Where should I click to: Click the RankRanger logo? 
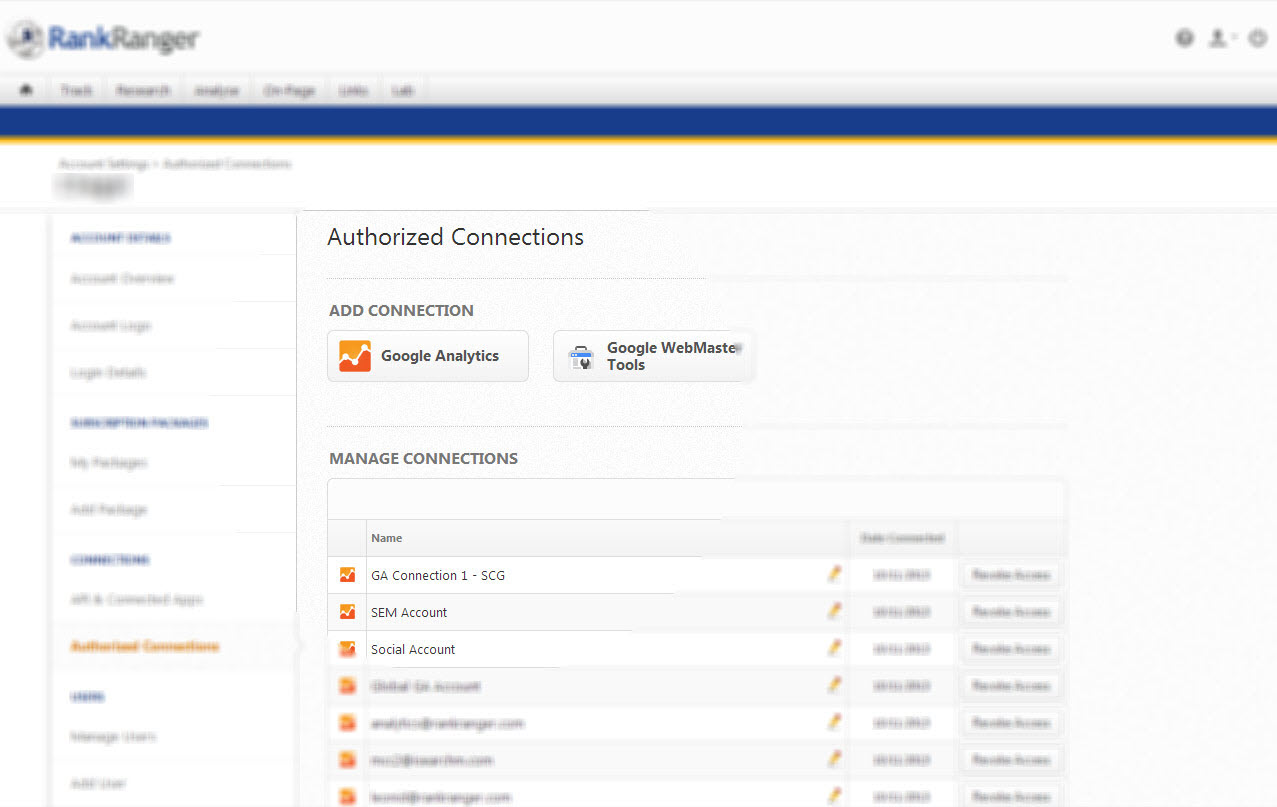click(x=105, y=39)
